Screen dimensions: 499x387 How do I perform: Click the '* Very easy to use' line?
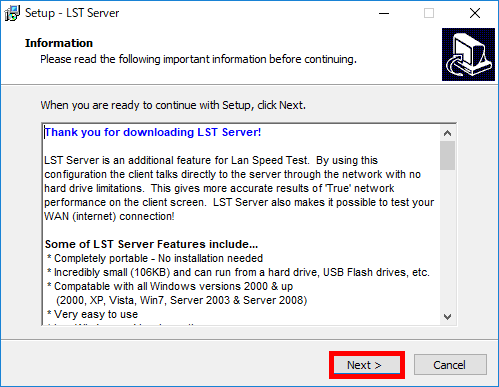point(92,314)
